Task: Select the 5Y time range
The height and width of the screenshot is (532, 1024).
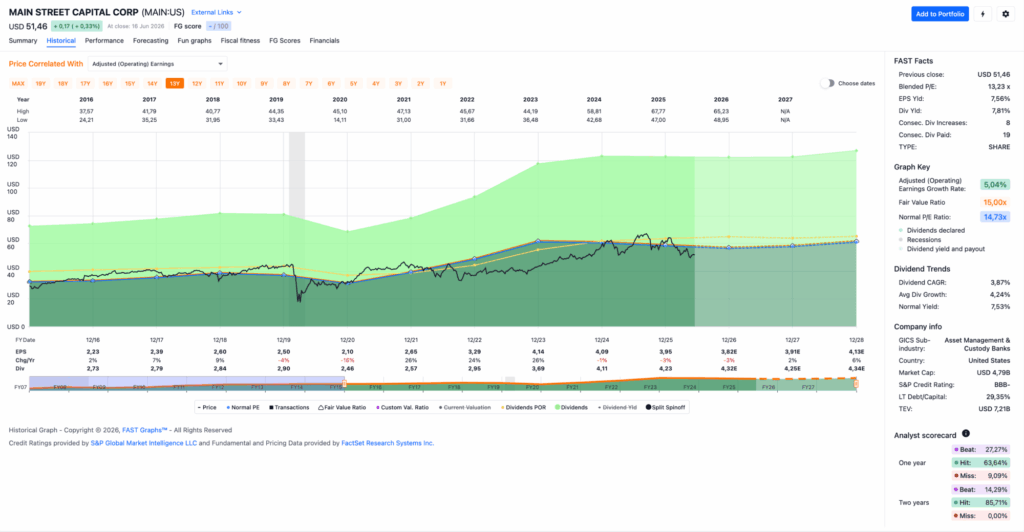Action: [353, 84]
